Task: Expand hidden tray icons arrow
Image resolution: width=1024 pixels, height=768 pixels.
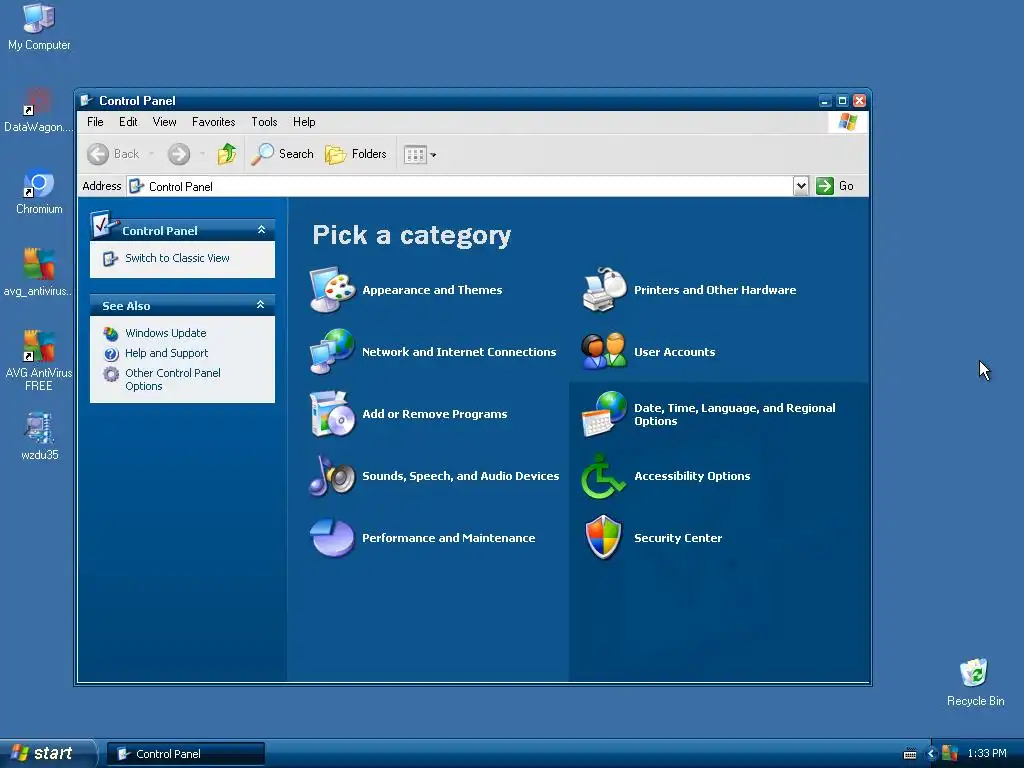Action: pyautogui.click(x=931, y=754)
